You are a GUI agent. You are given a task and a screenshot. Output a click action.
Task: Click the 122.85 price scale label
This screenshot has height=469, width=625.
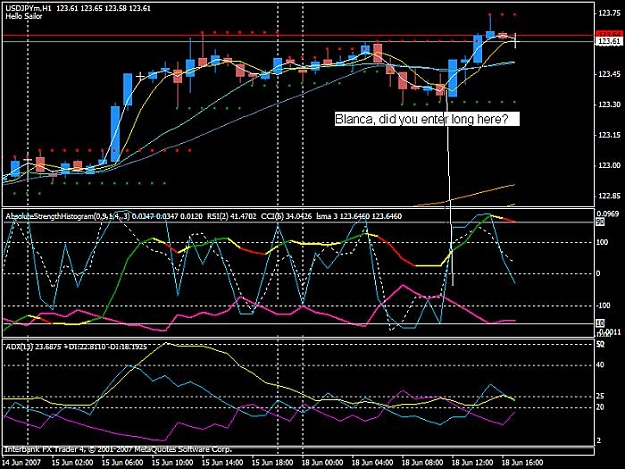point(608,196)
